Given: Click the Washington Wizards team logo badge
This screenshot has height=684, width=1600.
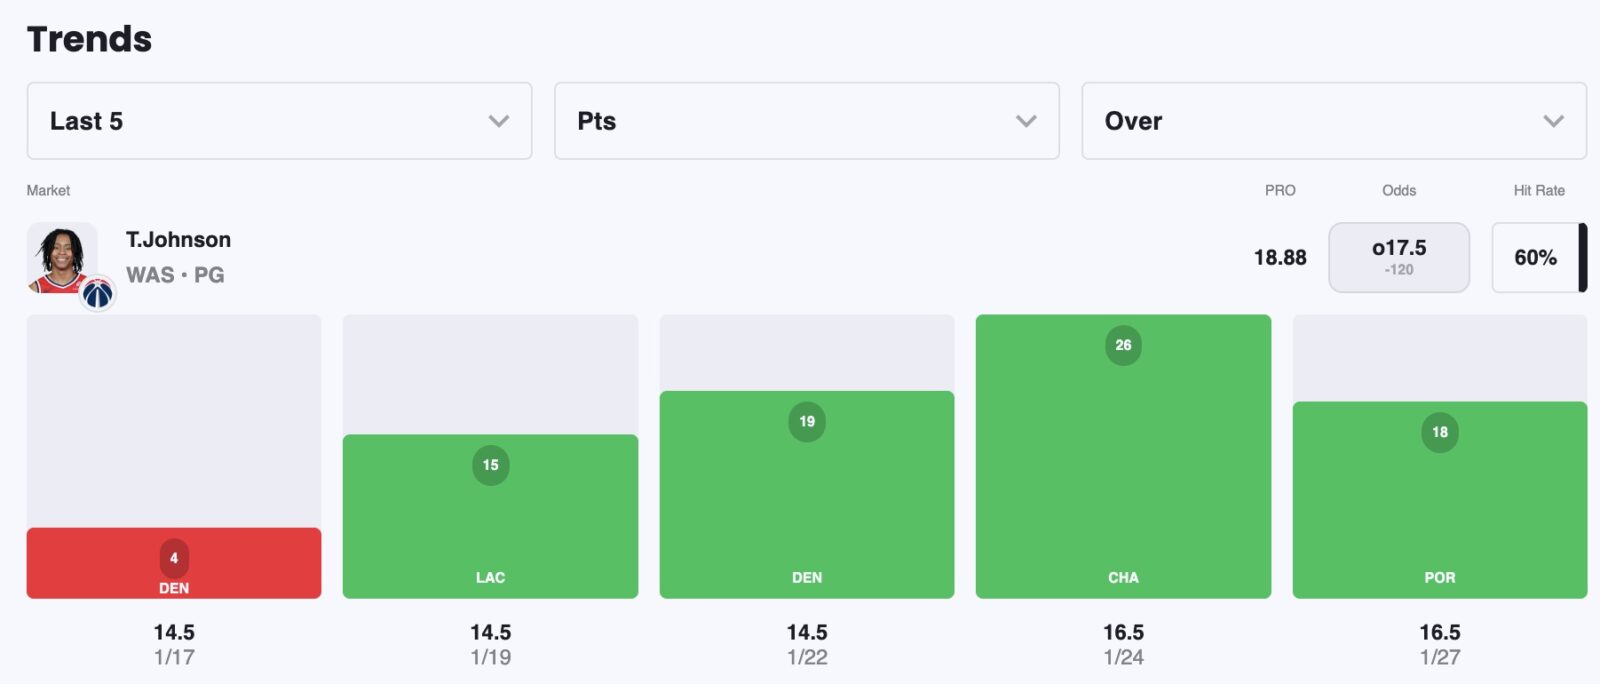Looking at the screenshot, I should click(97, 293).
